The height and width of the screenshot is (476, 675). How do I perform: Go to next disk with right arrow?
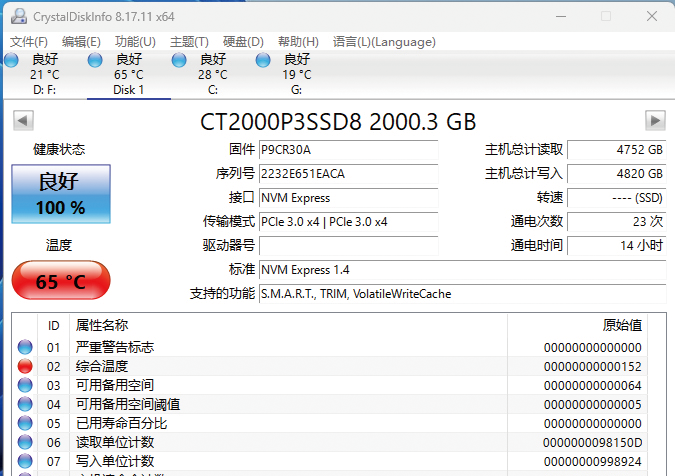click(655, 121)
